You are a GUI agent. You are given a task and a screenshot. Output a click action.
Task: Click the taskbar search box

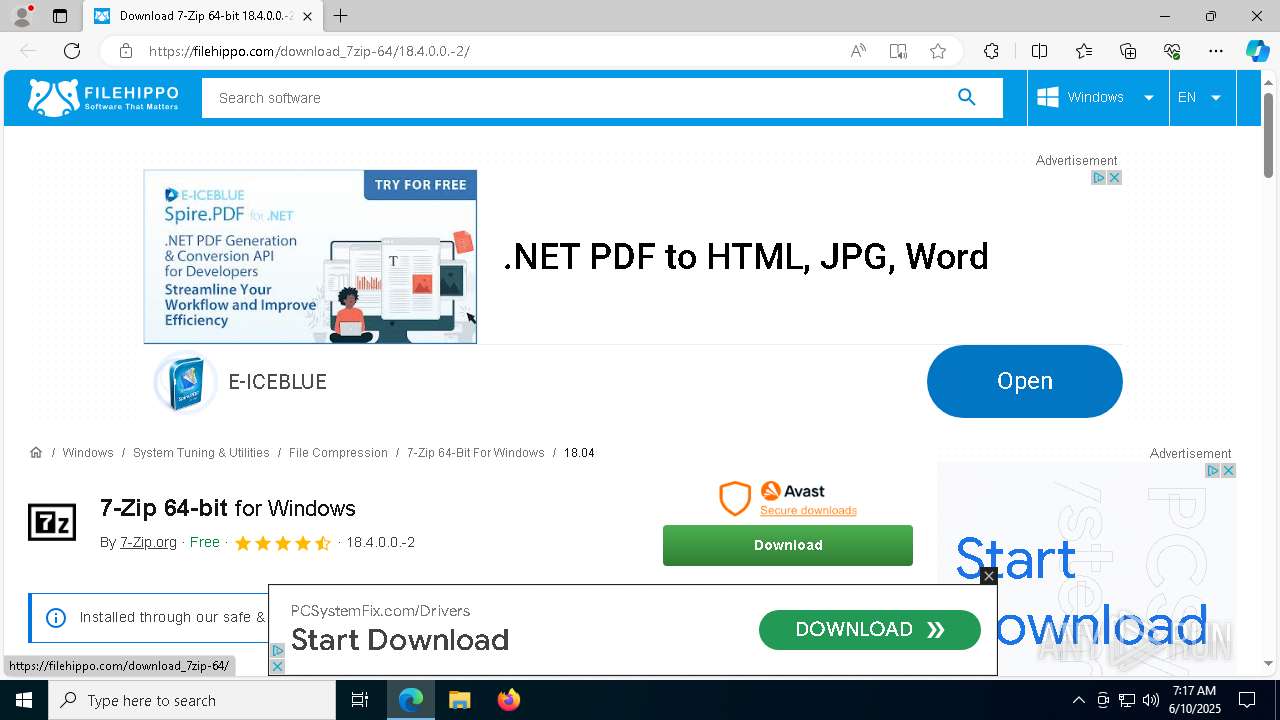tap(192, 700)
